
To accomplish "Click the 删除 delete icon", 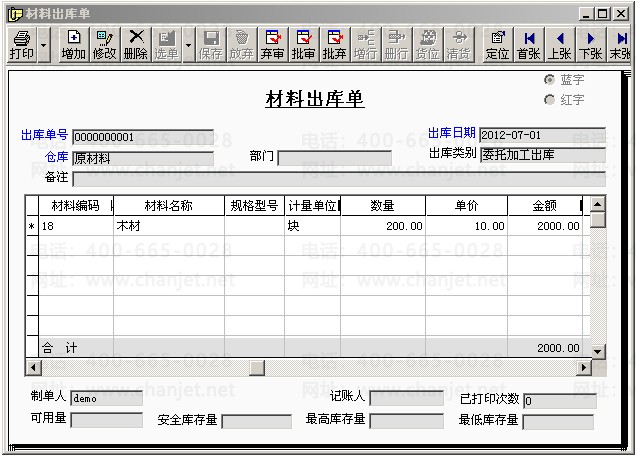I will [136, 45].
